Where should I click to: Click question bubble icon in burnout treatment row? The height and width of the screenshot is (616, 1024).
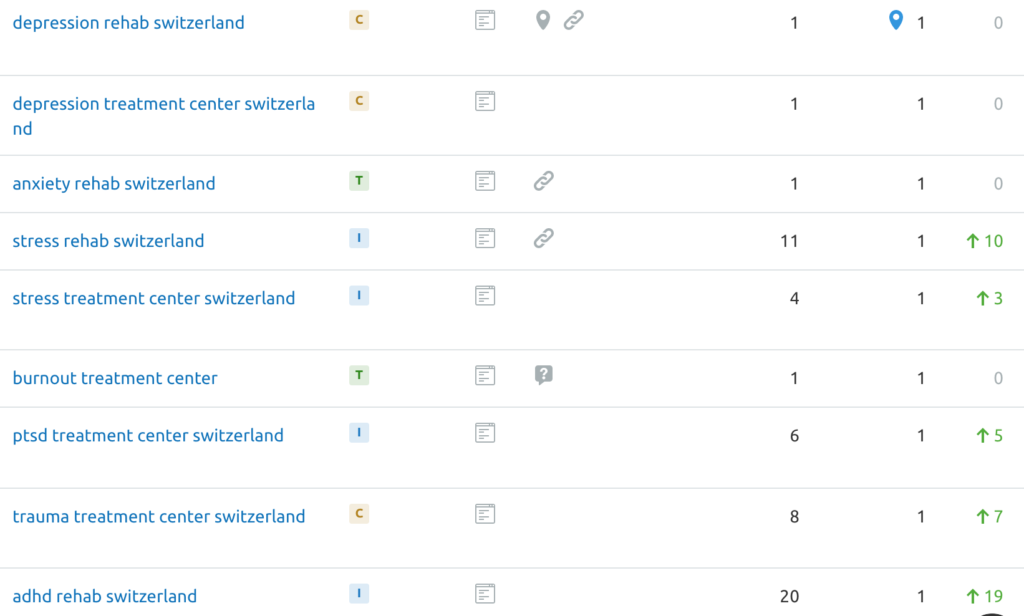[543, 375]
